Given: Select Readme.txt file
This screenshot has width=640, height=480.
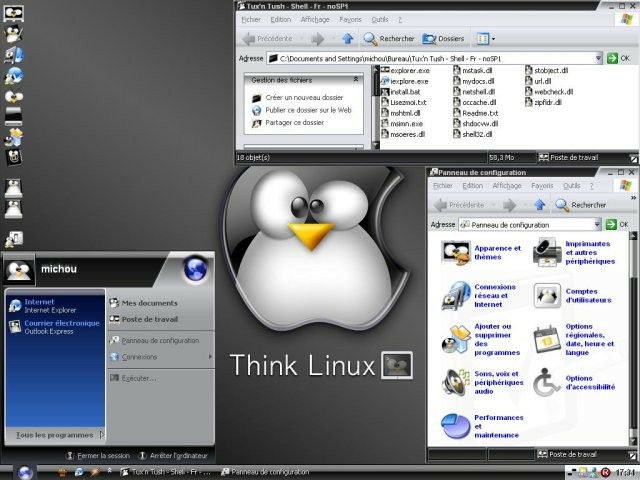Looking at the screenshot, I should [476, 113].
